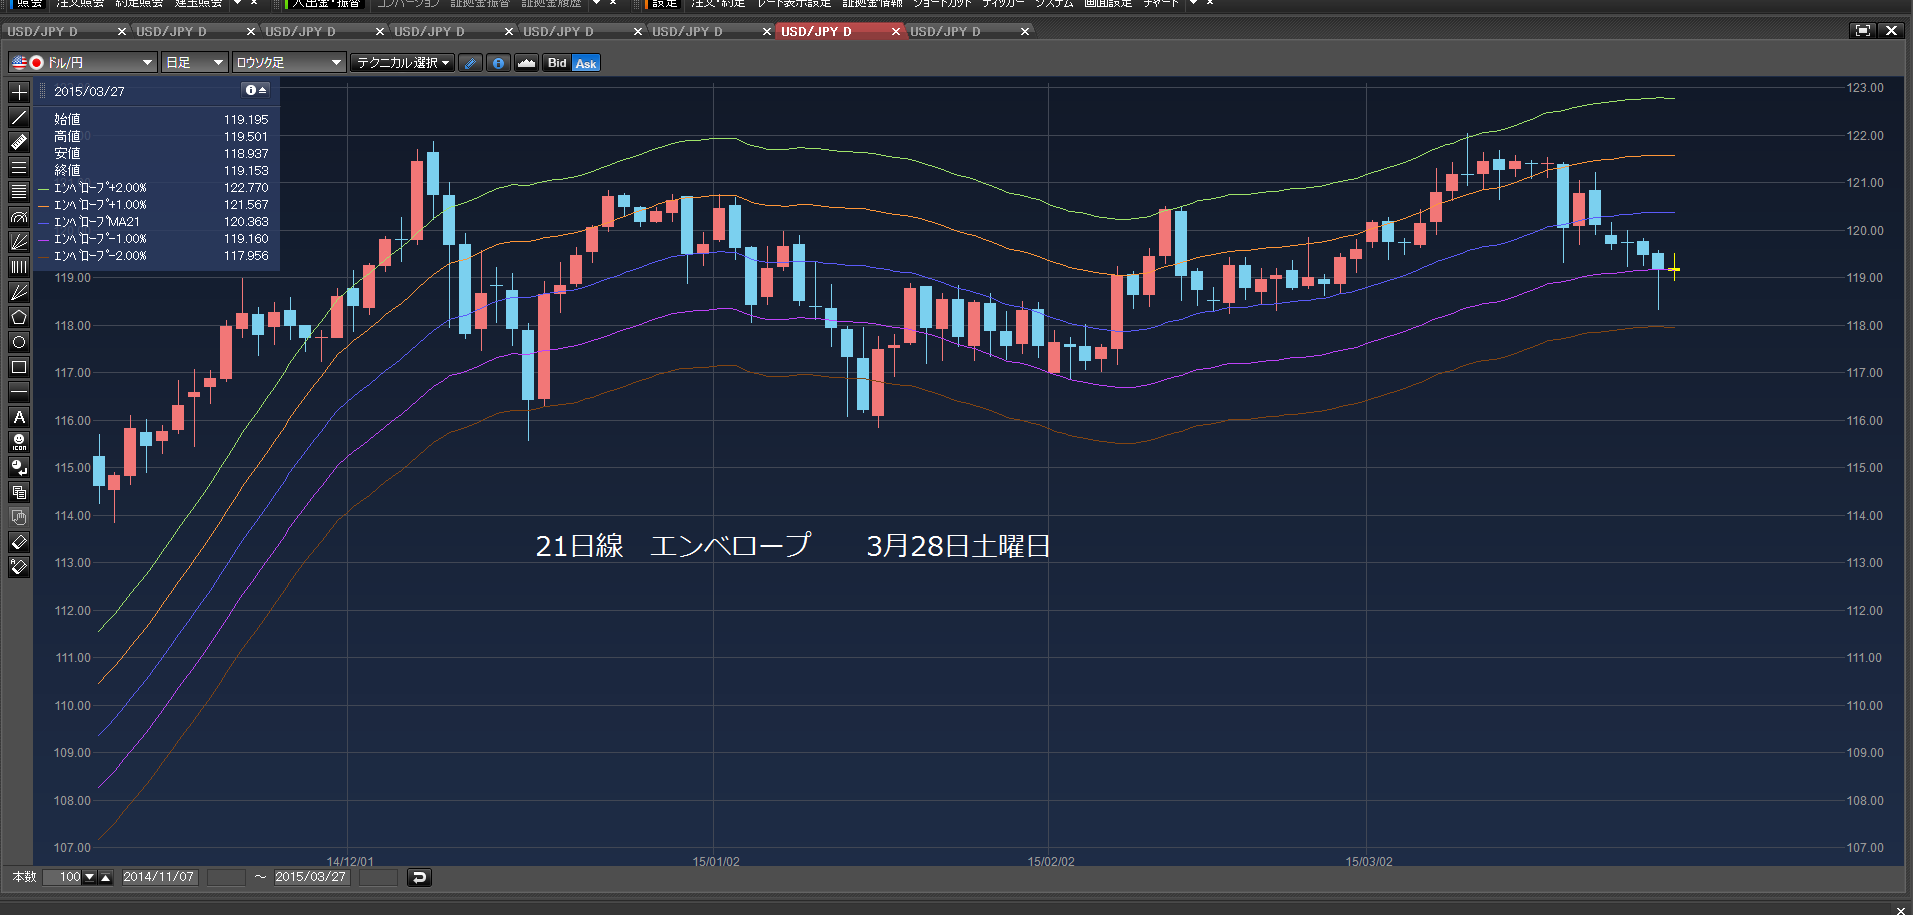Viewport: 1913px width, 915px height.
Task: Select the Fibonacci arc tool
Action: [19, 217]
